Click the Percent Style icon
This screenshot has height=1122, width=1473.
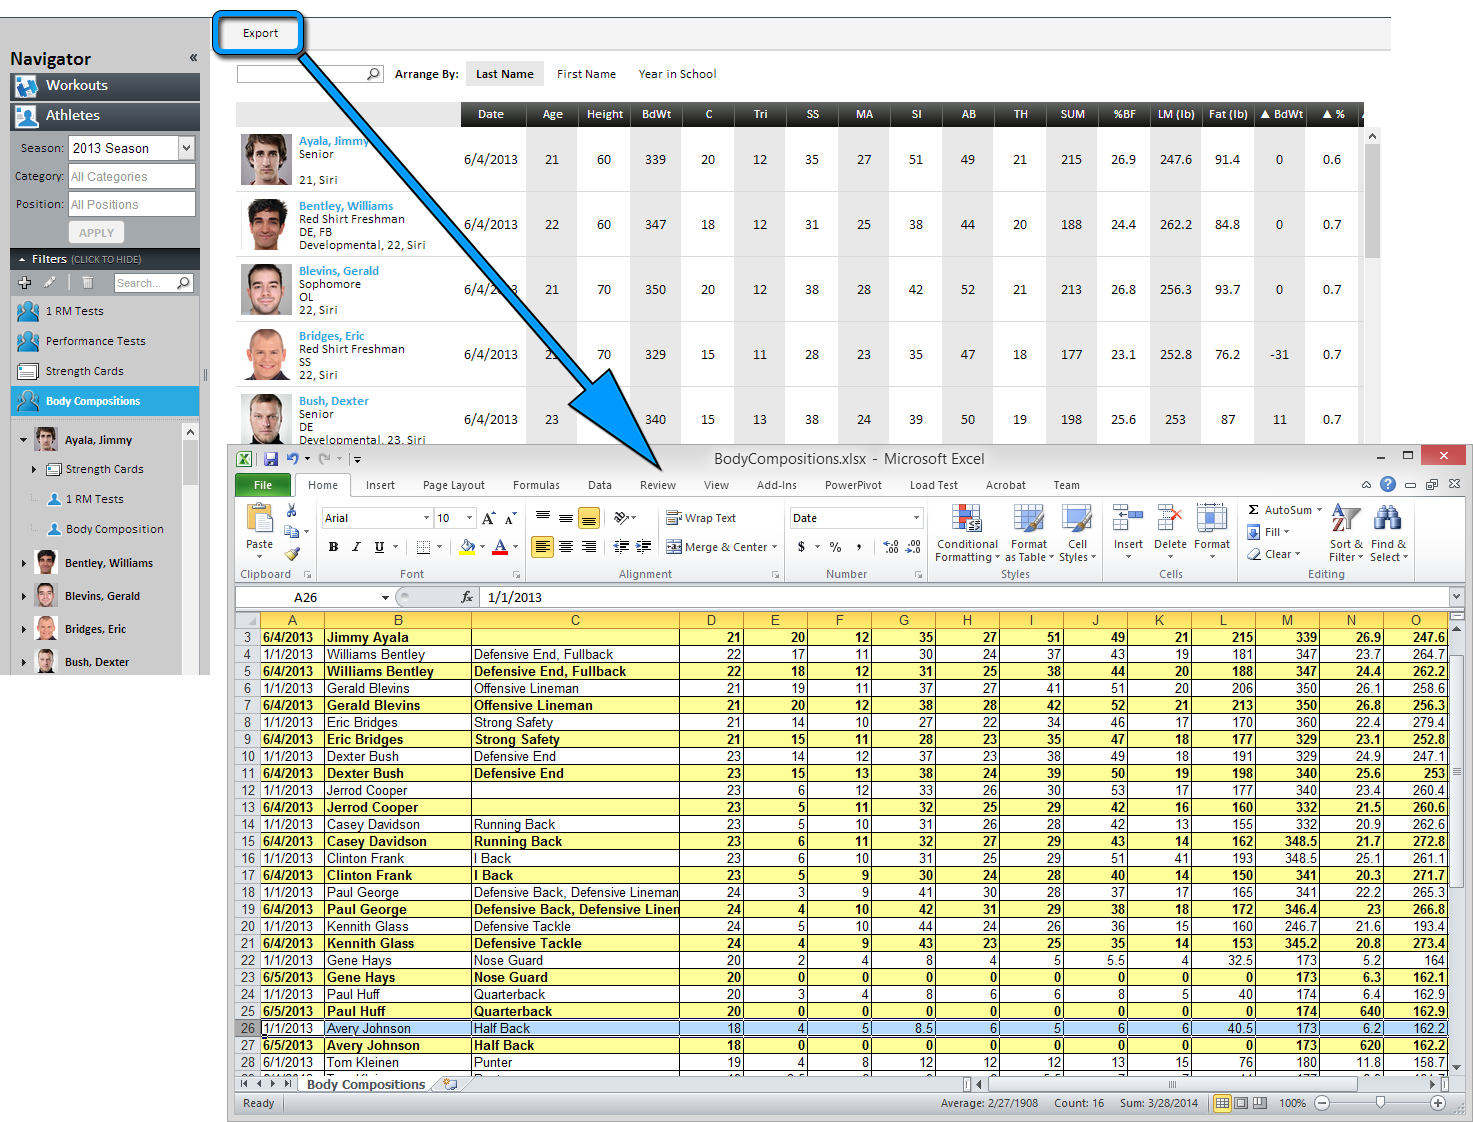(836, 547)
